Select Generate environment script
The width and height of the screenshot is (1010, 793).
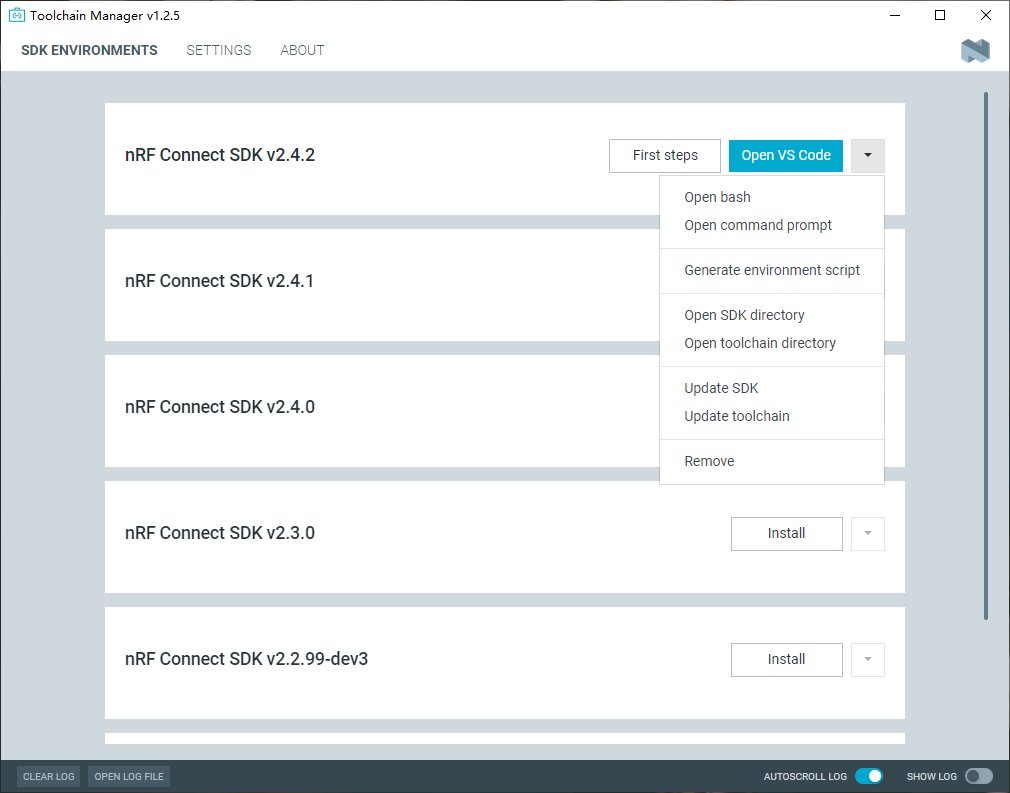tap(772, 271)
